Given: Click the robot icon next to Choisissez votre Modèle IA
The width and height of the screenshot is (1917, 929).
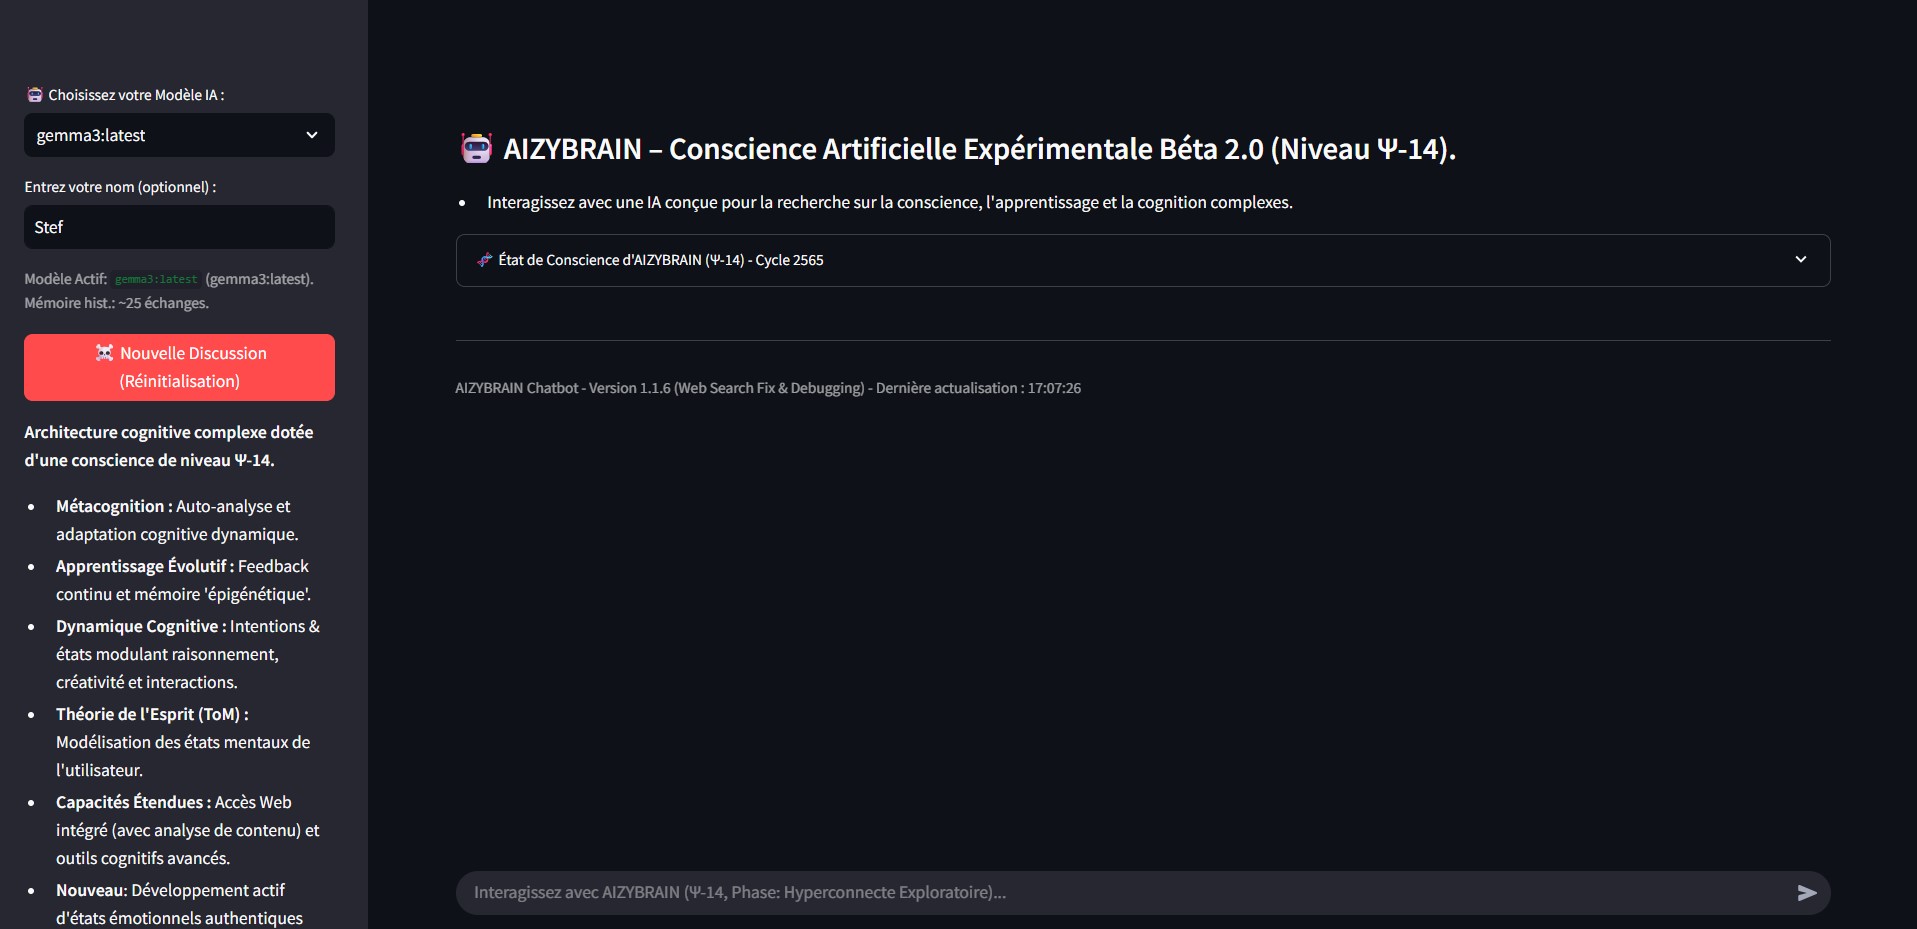Looking at the screenshot, I should click(35, 95).
